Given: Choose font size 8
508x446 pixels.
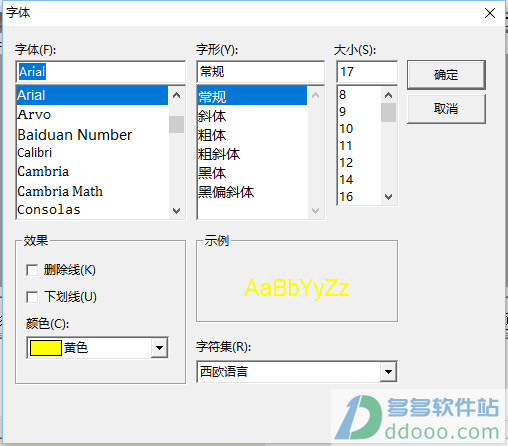Looking at the screenshot, I should (x=359, y=95).
